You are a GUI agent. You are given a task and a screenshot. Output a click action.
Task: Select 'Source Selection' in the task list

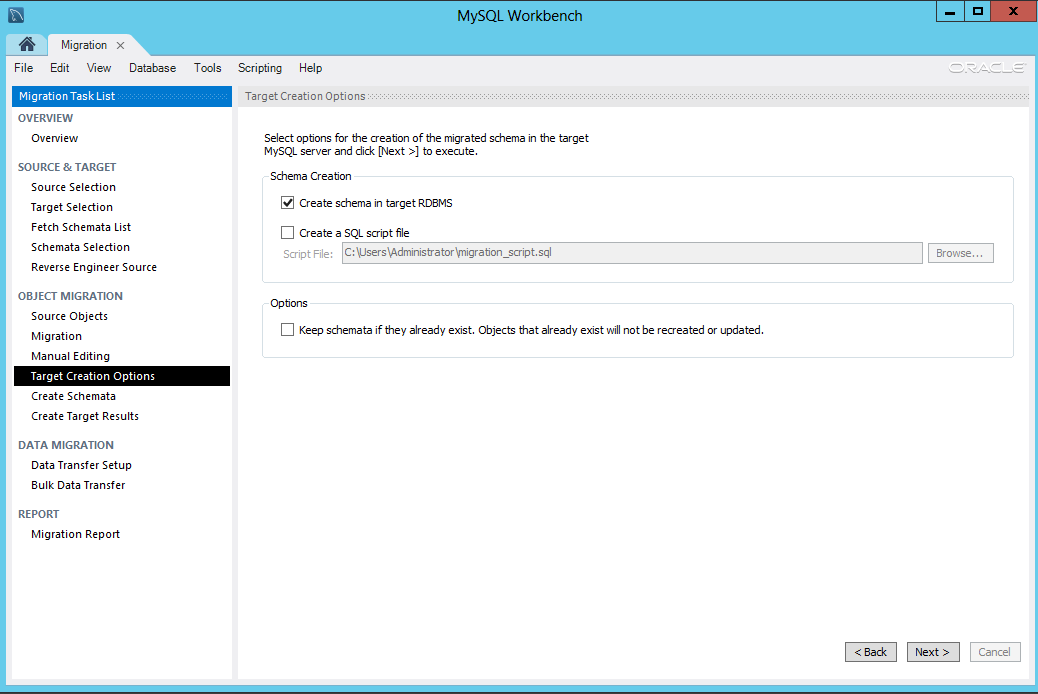point(73,187)
